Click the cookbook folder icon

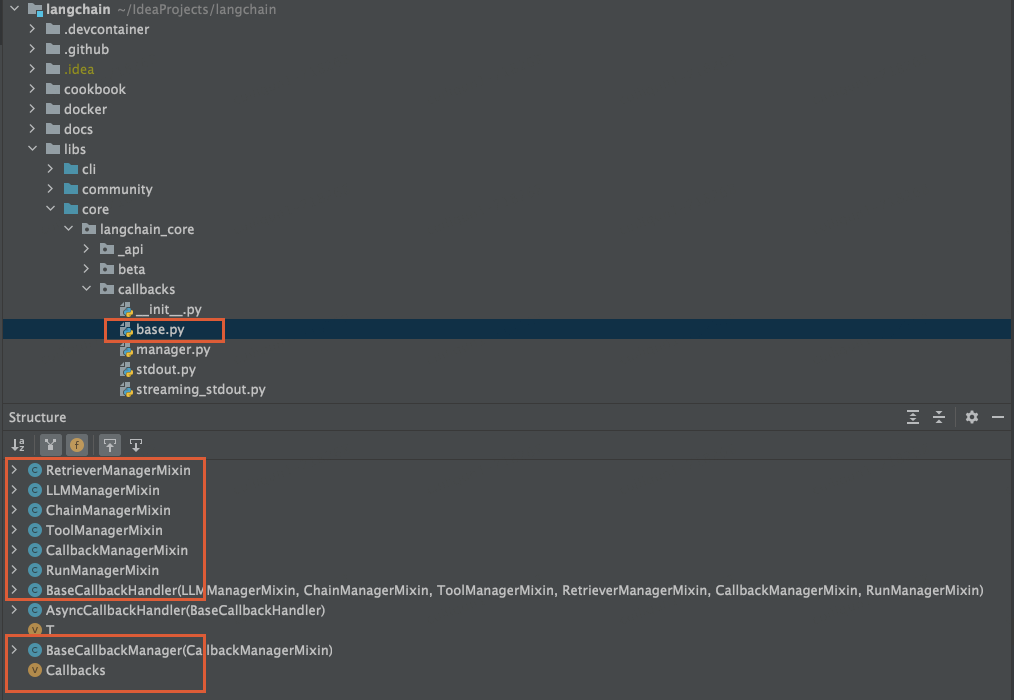[x=53, y=89]
